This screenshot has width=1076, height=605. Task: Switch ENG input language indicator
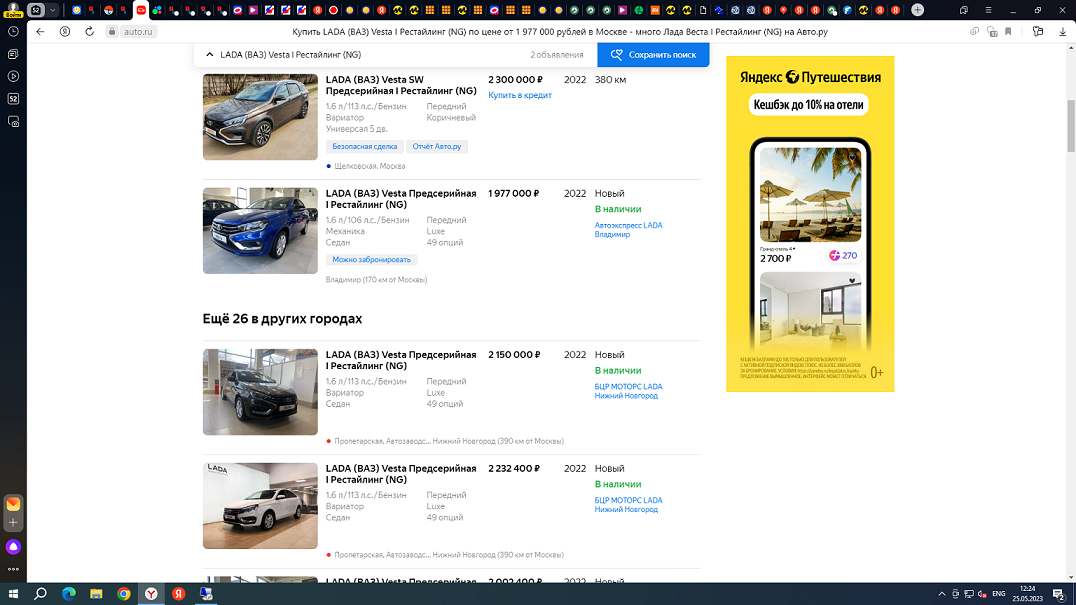(x=998, y=594)
